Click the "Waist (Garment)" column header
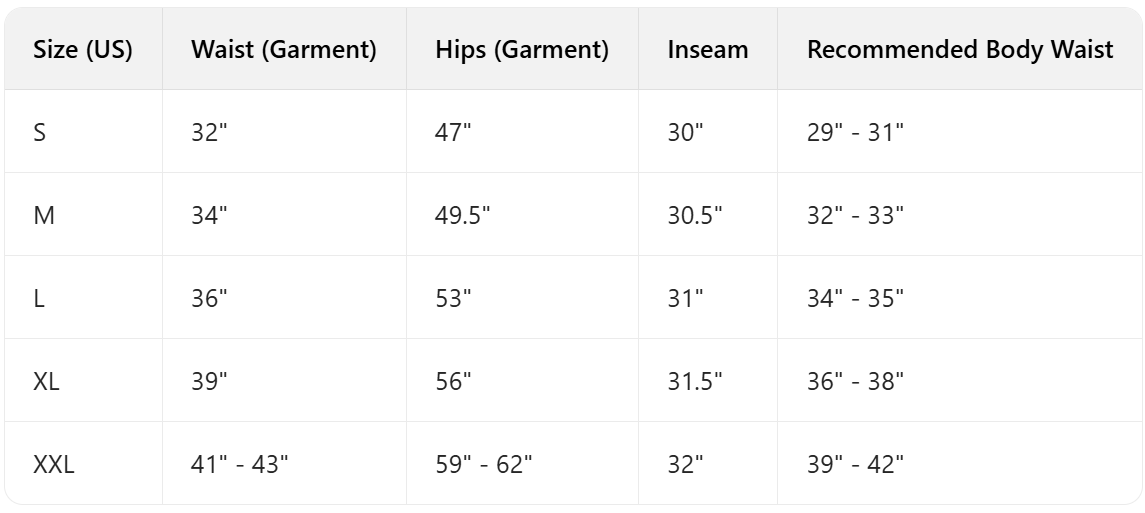 284,51
